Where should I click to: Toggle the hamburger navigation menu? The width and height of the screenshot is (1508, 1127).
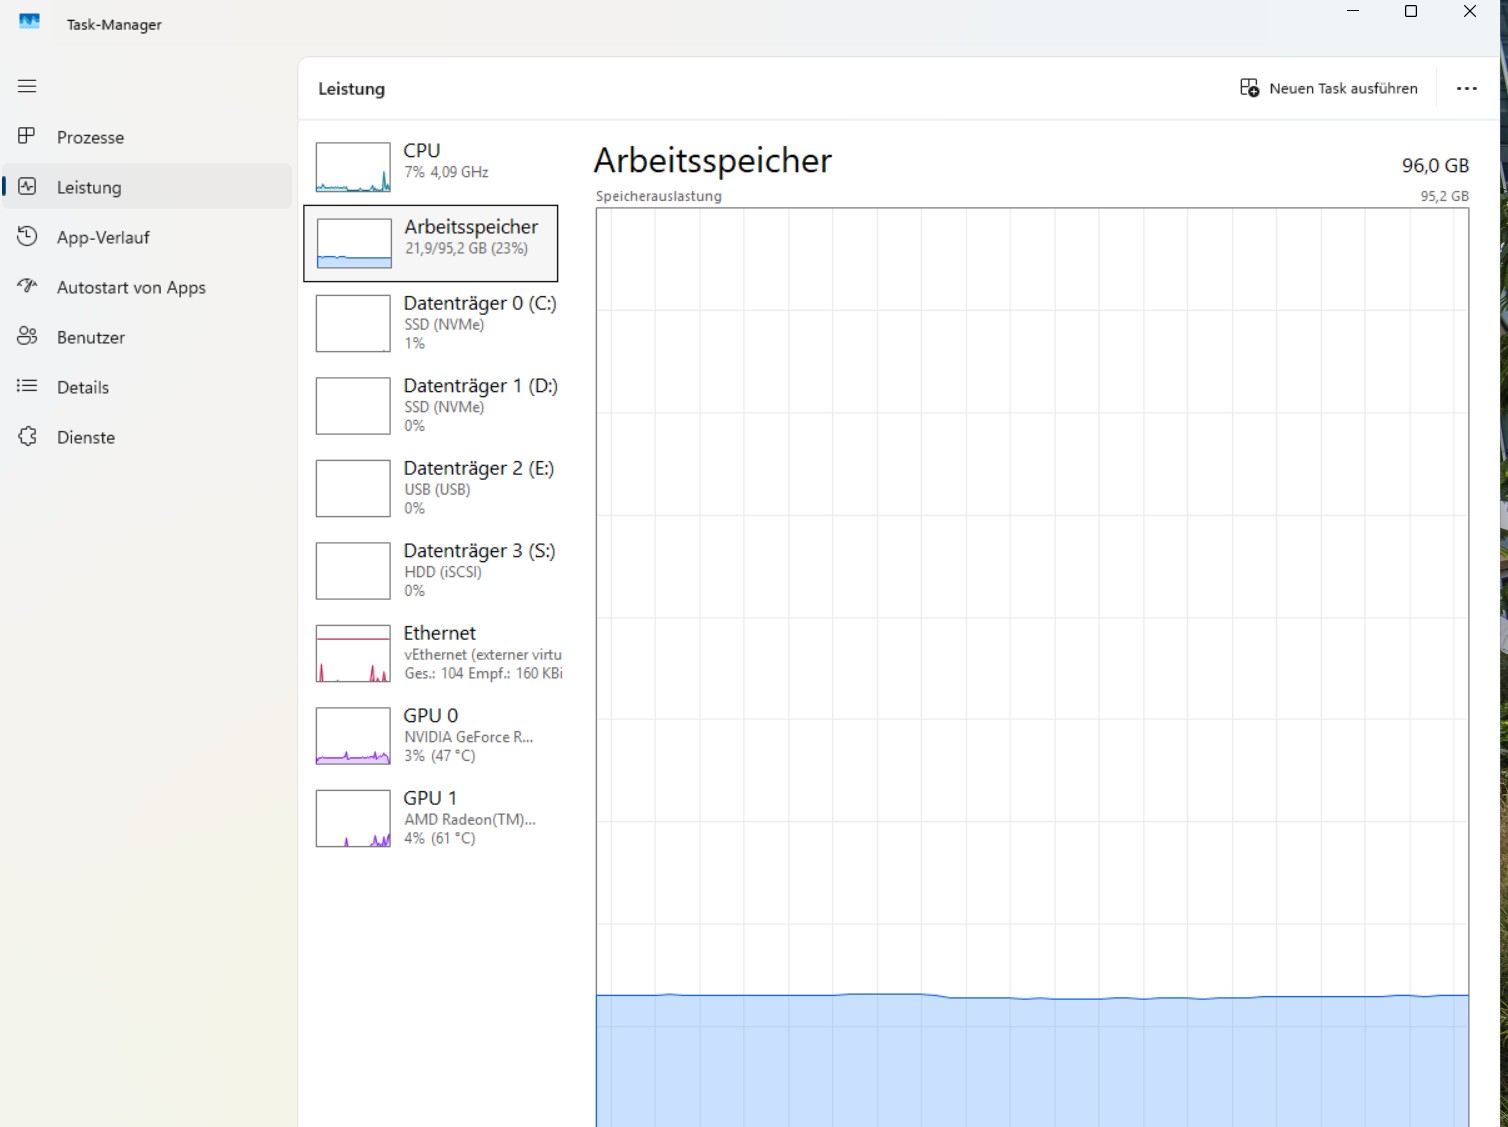click(27, 86)
